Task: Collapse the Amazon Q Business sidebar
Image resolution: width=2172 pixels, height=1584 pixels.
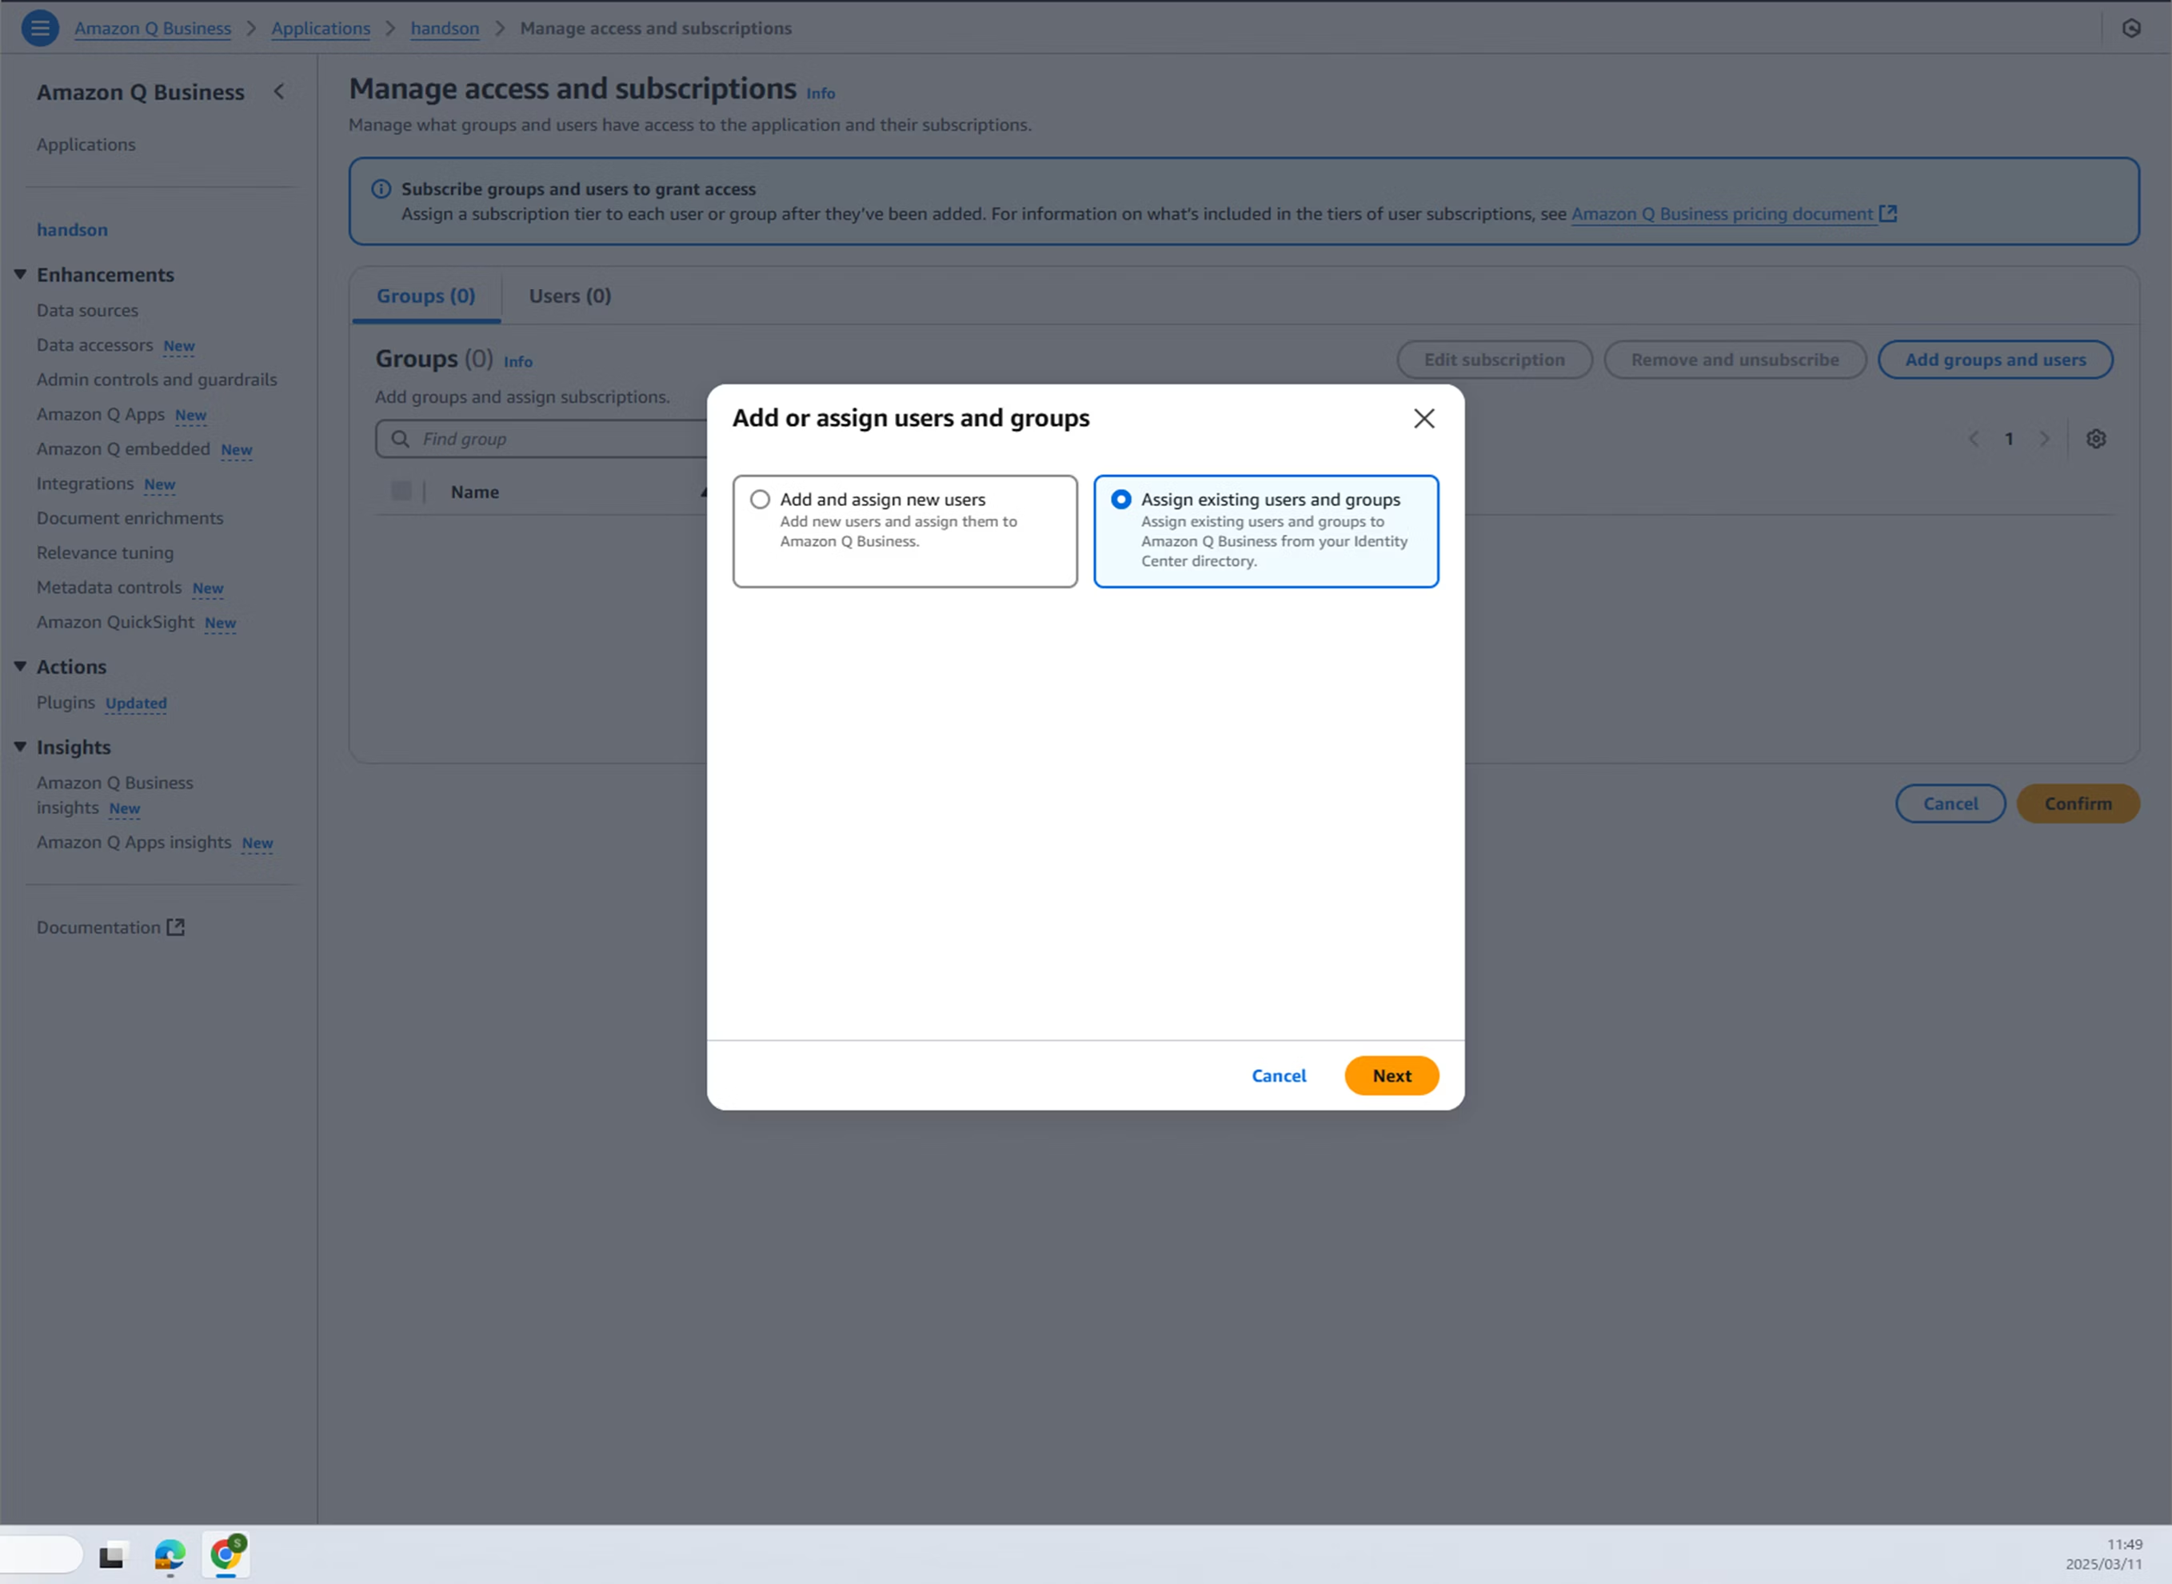Action: (279, 92)
